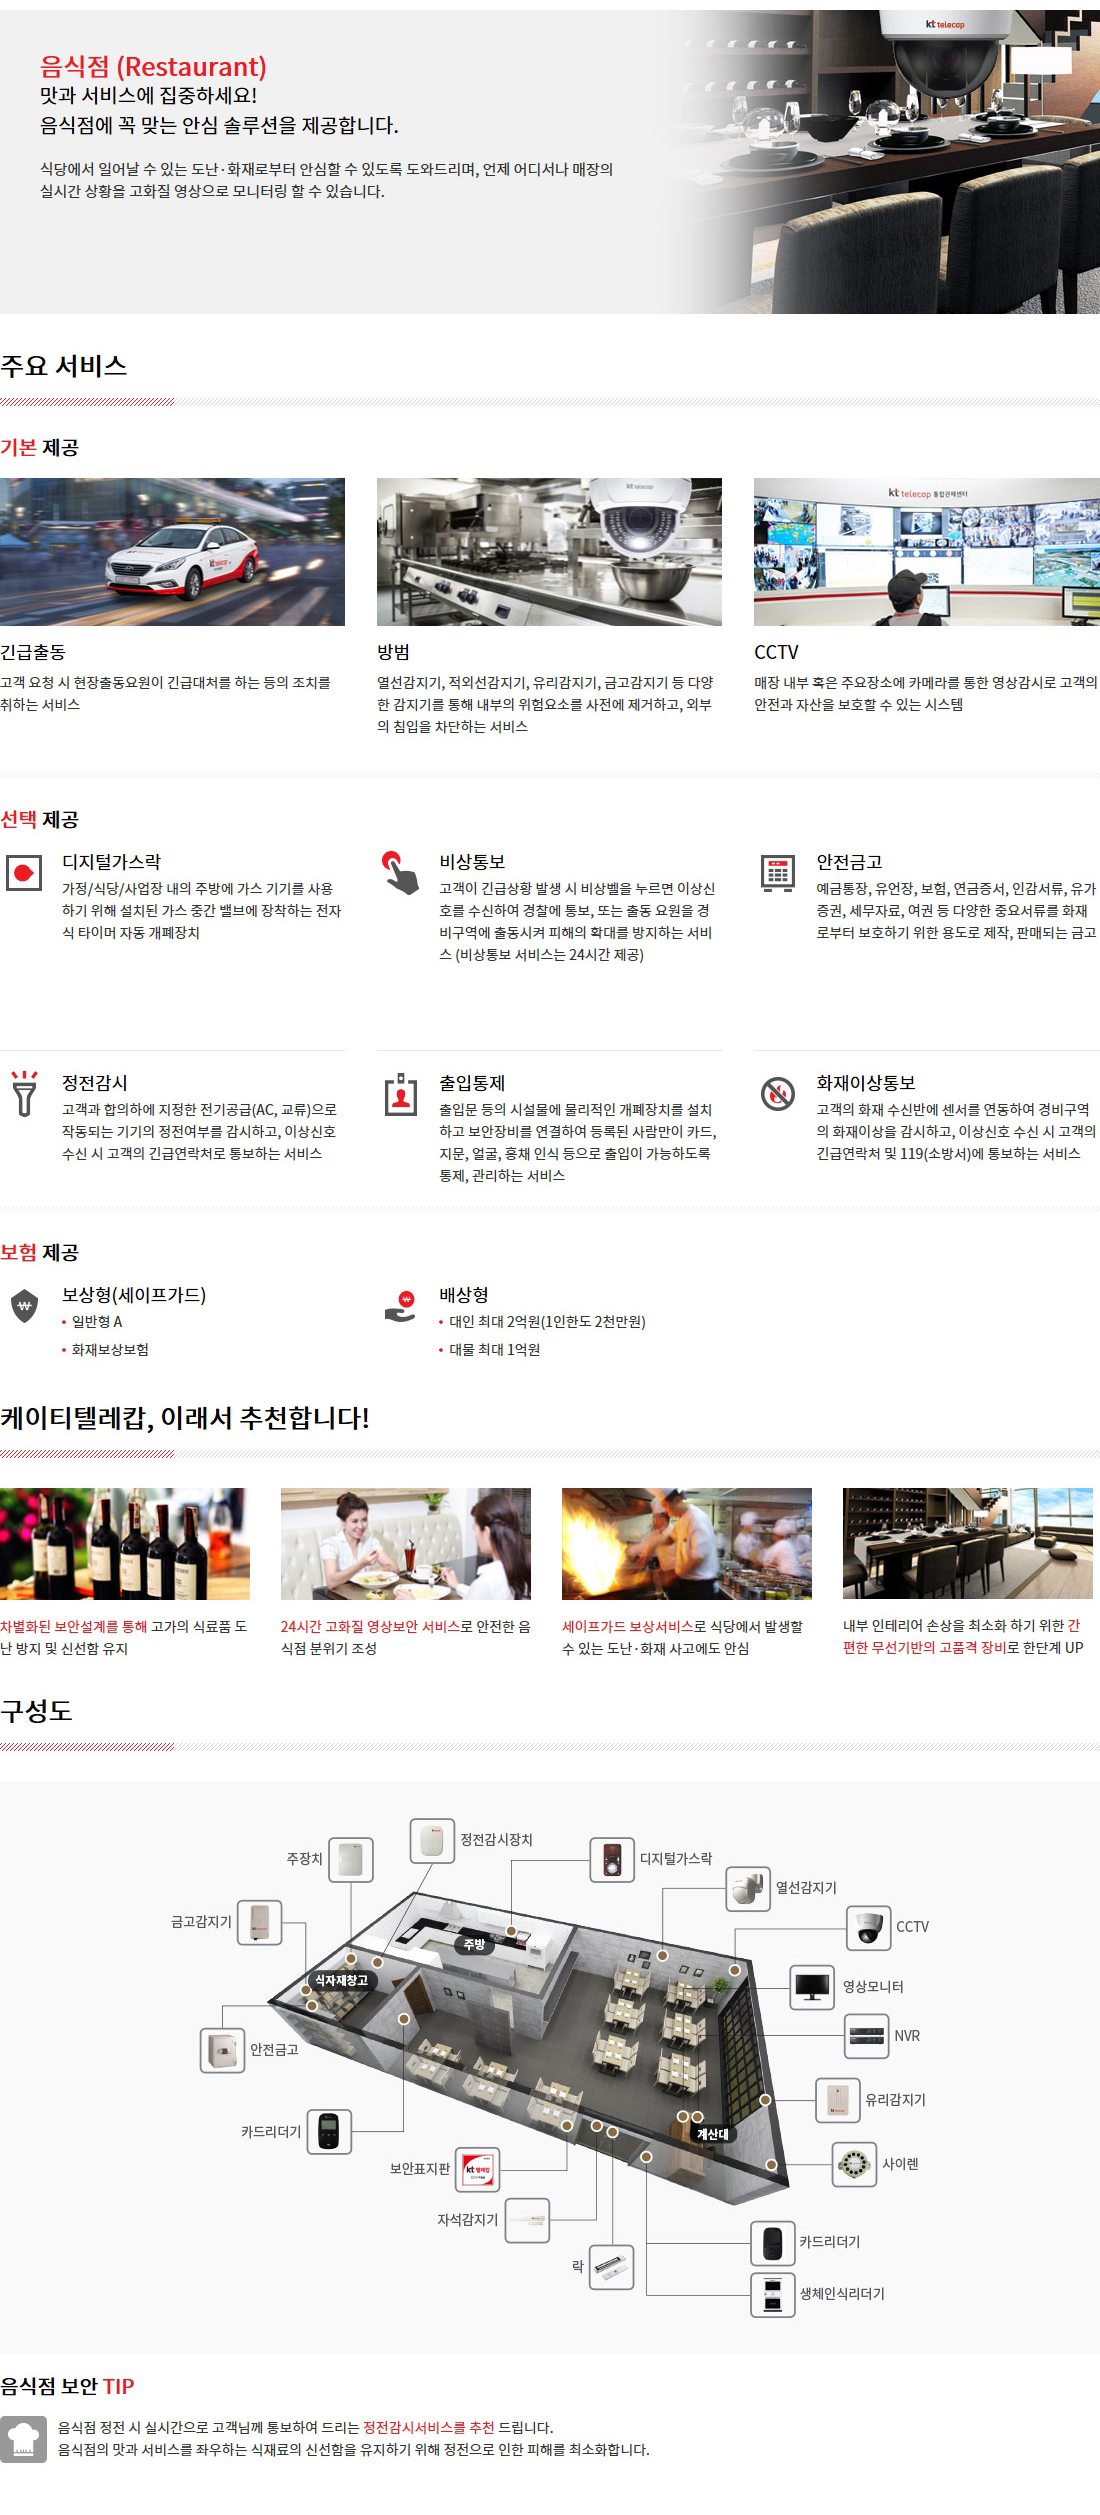Viewport: 1100px width, 2515px height.
Task: Click the 계산대 label in floor plan
Action: click(x=712, y=2133)
